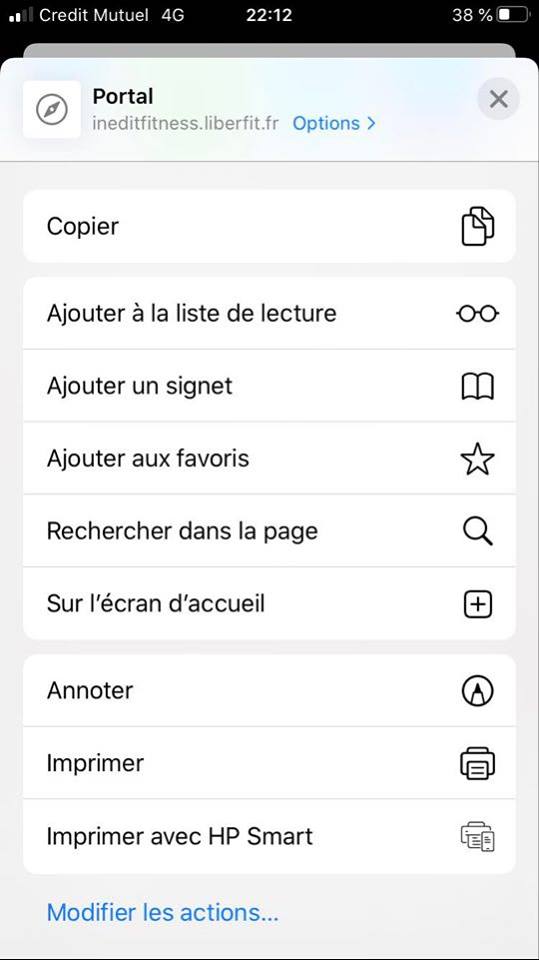Tap the magnifying glass search icon
Screen dimensions: 539x960
pos(477,531)
